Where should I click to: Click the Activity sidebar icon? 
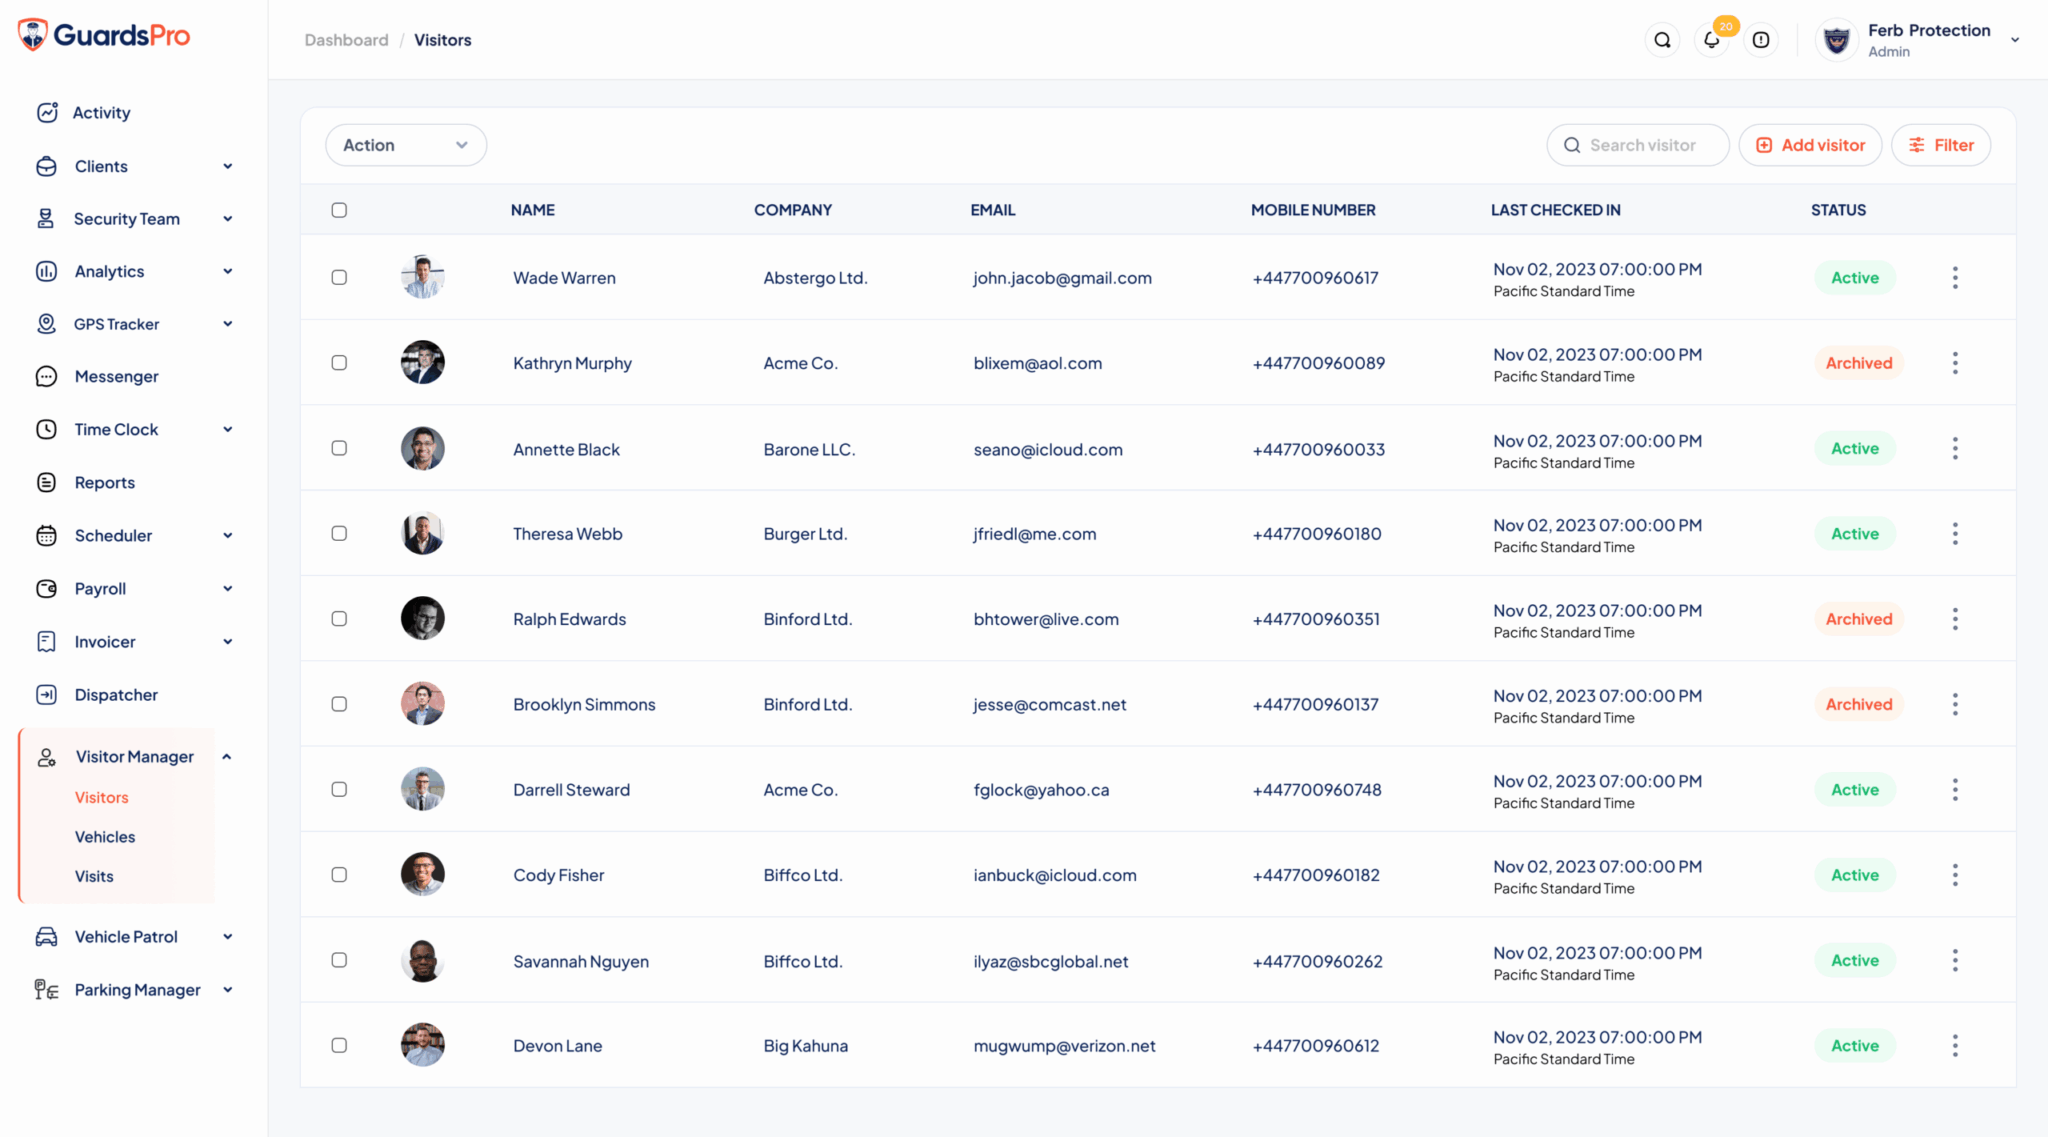tap(47, 112)
